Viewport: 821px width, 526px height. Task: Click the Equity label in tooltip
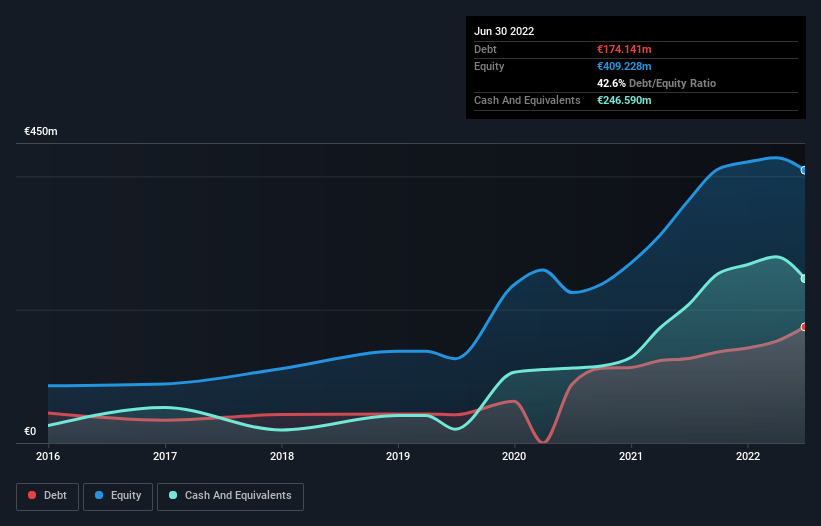(489, 66)
